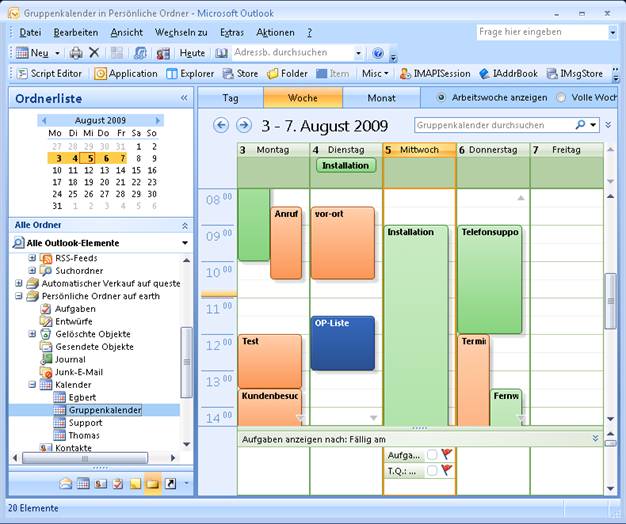Open the Extras menu

tap(232, 32)
